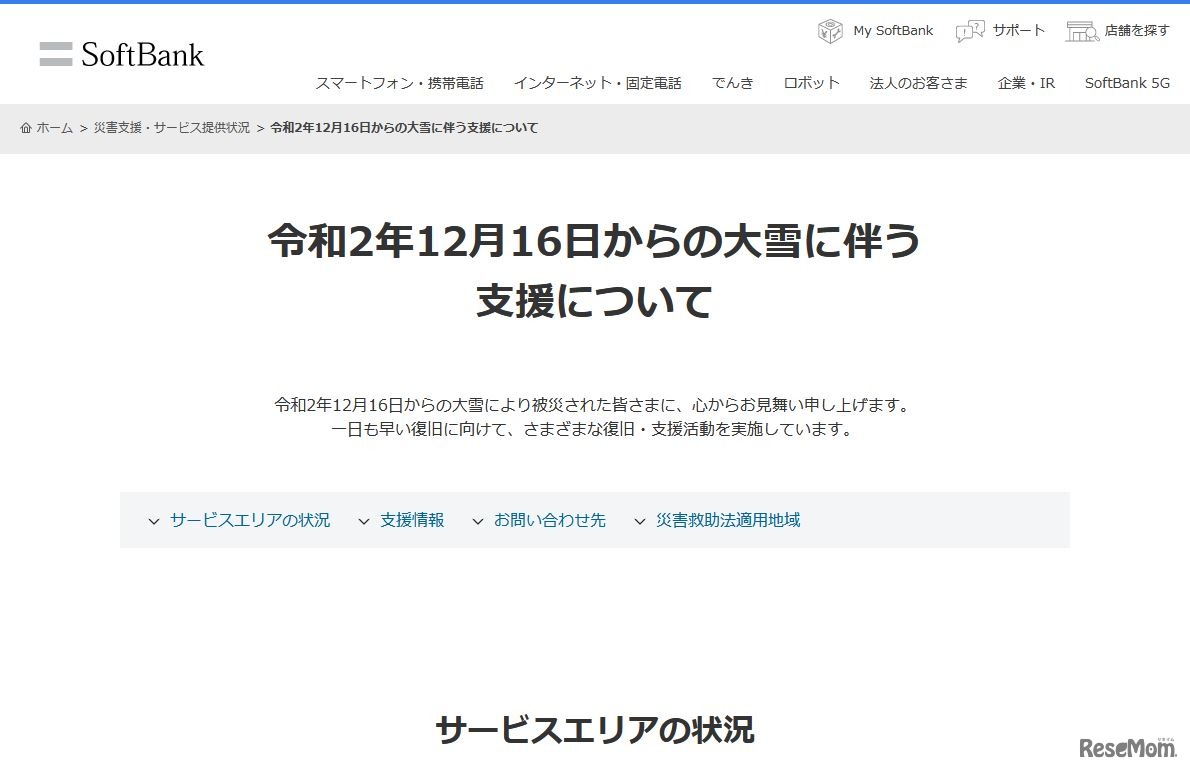Click chevron beside 災害救助法適用地域
The image size is (1190, 771).
click(x=640, y=521)
